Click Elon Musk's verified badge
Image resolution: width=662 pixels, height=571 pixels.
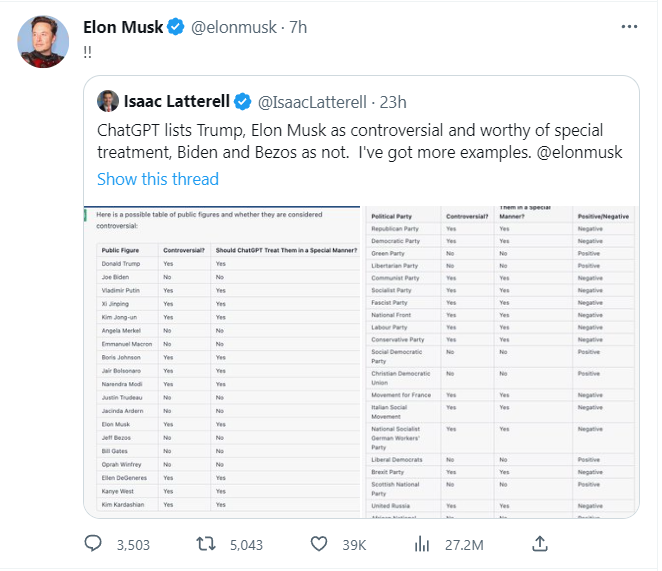175,27
